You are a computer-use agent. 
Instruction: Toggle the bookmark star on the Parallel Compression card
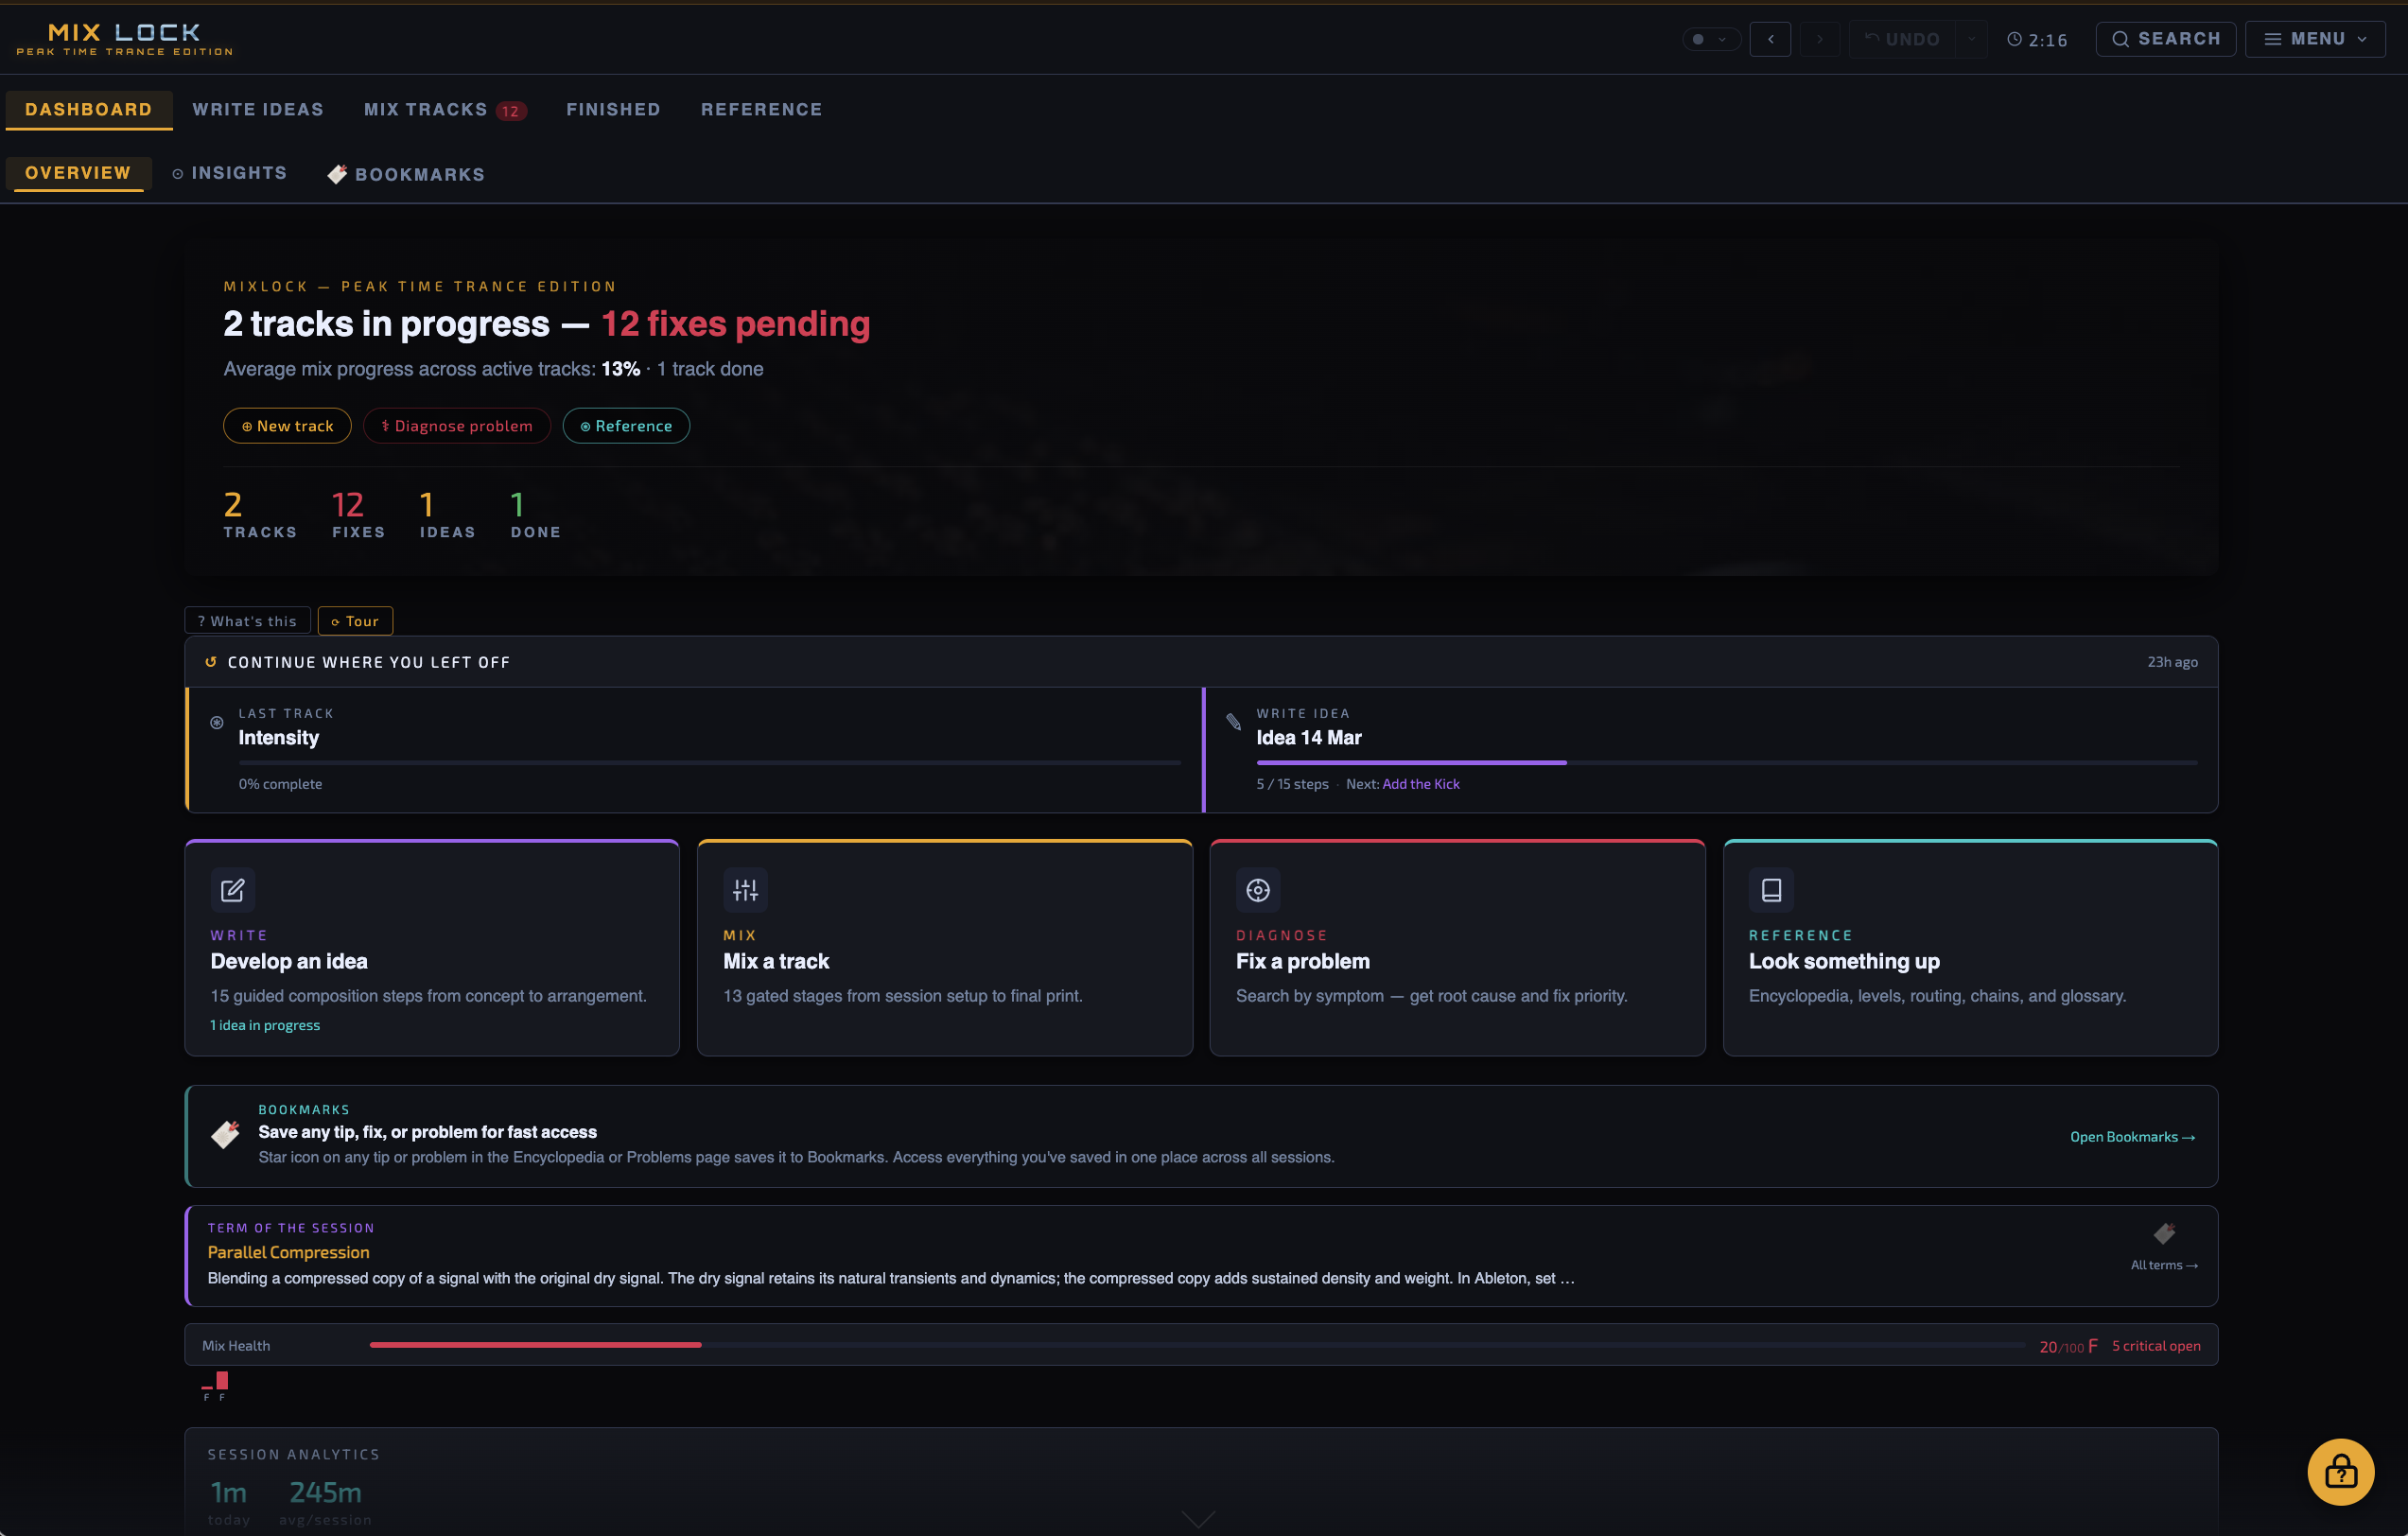(x=2167, y=1234)
